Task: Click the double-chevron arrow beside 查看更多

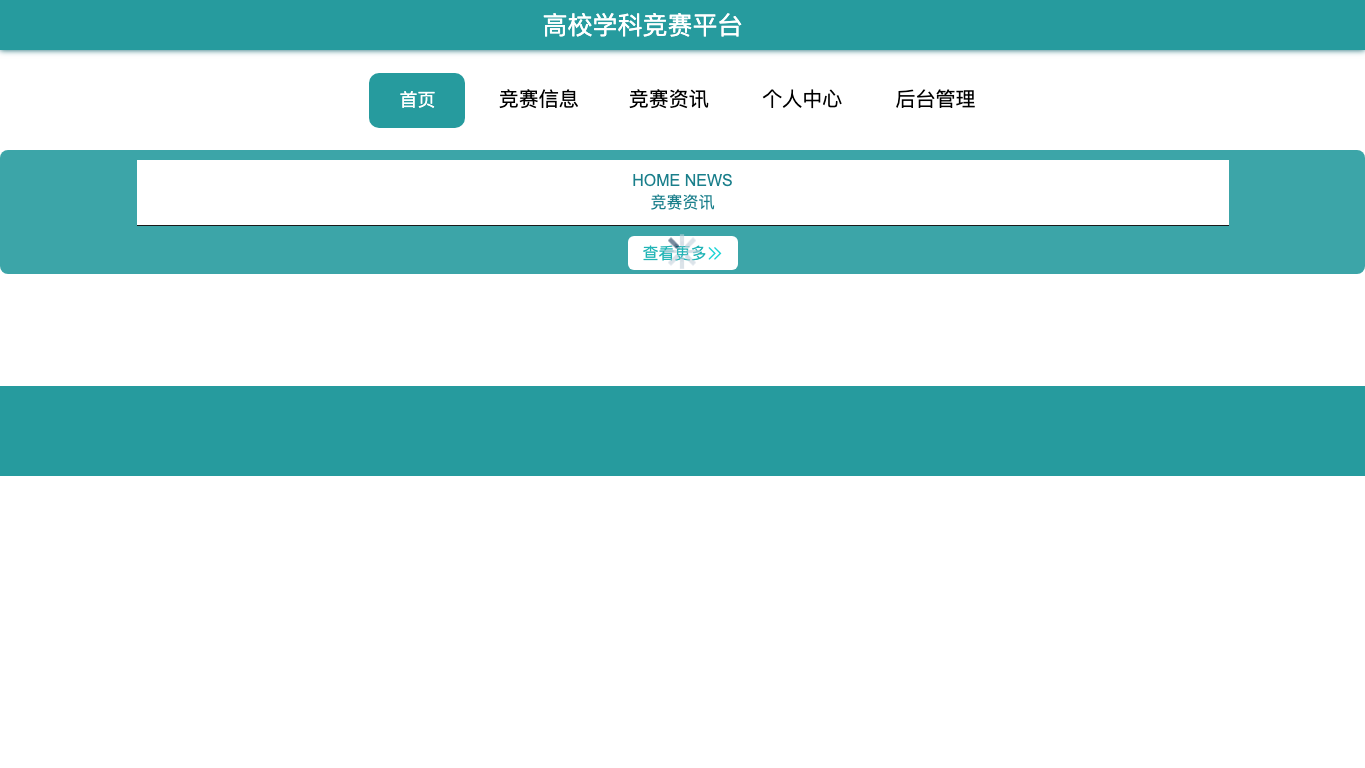Action: tap(715, 254)
